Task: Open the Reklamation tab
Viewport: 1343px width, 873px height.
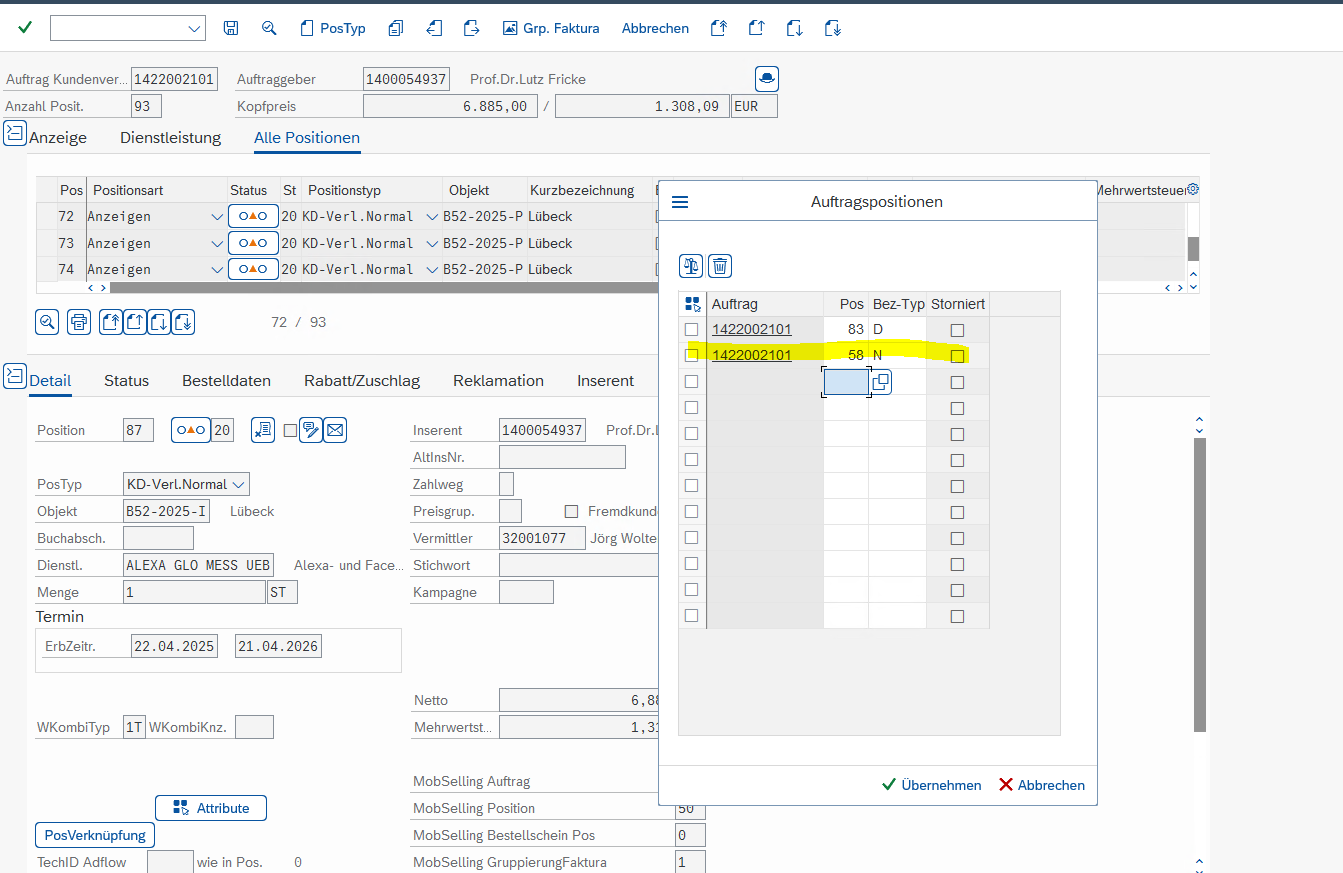Action: pyautogui.click(x=498, y=381)
